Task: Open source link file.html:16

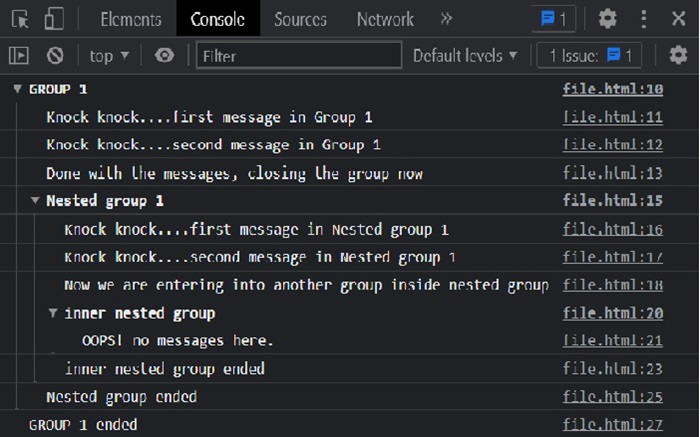Action: pos(612,229)
